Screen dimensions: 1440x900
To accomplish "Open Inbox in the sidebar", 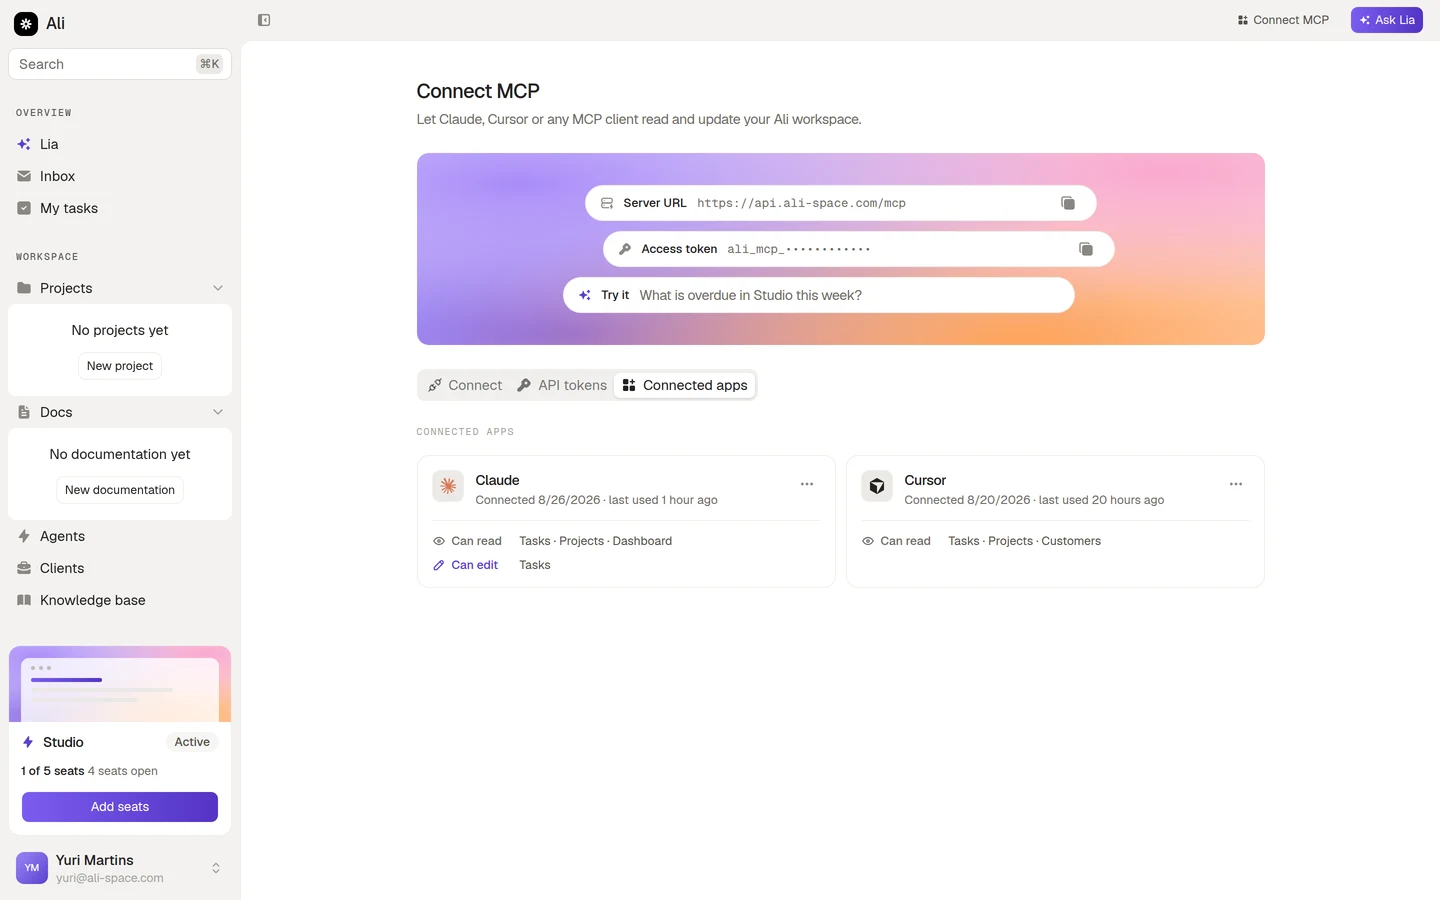I will [120, 176].
